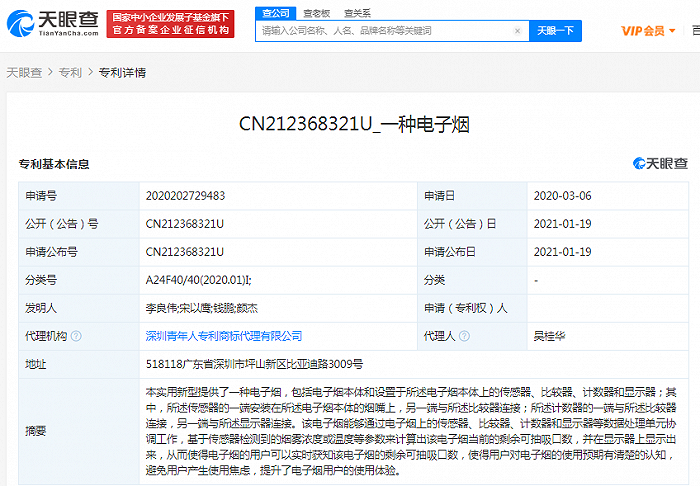
Task: Show help icon next to 代理人
Action: point(464,336)
